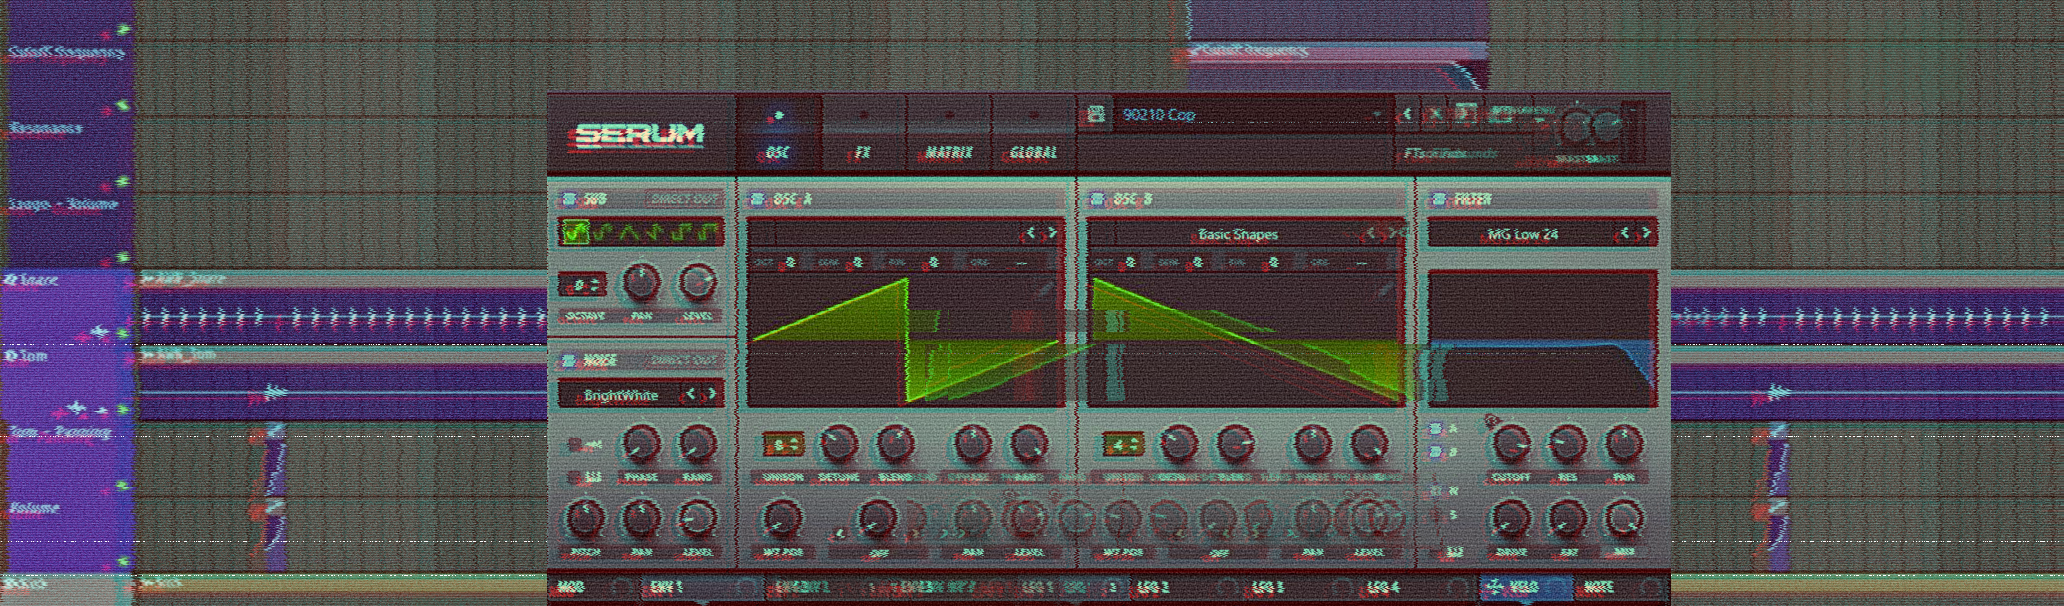Screen dimensions: 2064x606
Task: Select the triangle sub oscillator waveform
Action: click(629, 233)
